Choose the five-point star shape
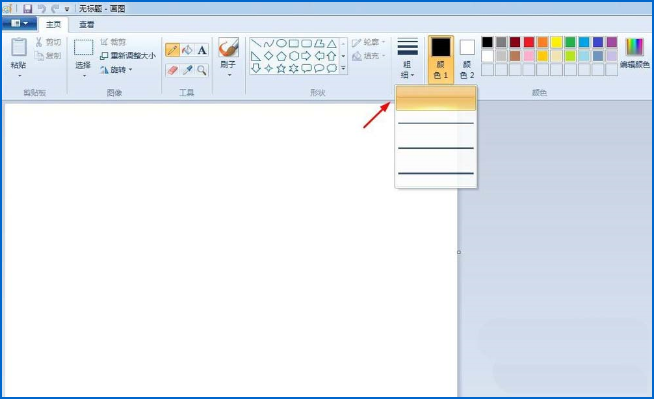Screen dimensions: 654x400 click(x=281, y=68)
